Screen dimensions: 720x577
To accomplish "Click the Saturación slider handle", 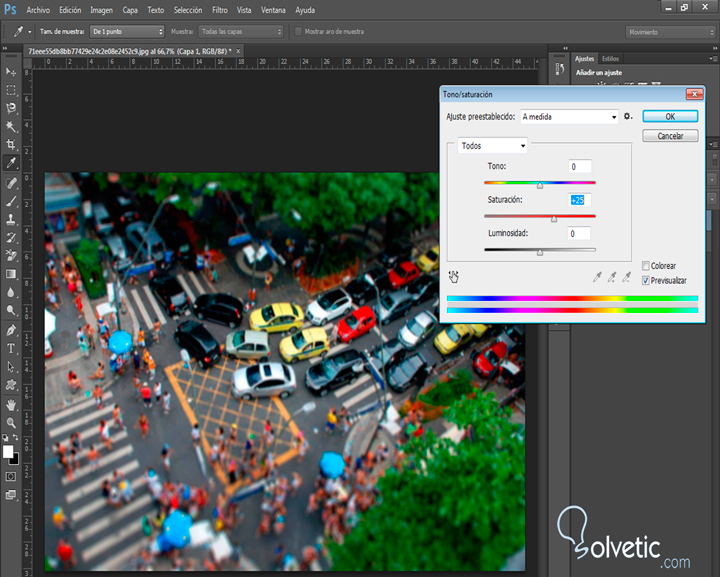I will 554,219.
